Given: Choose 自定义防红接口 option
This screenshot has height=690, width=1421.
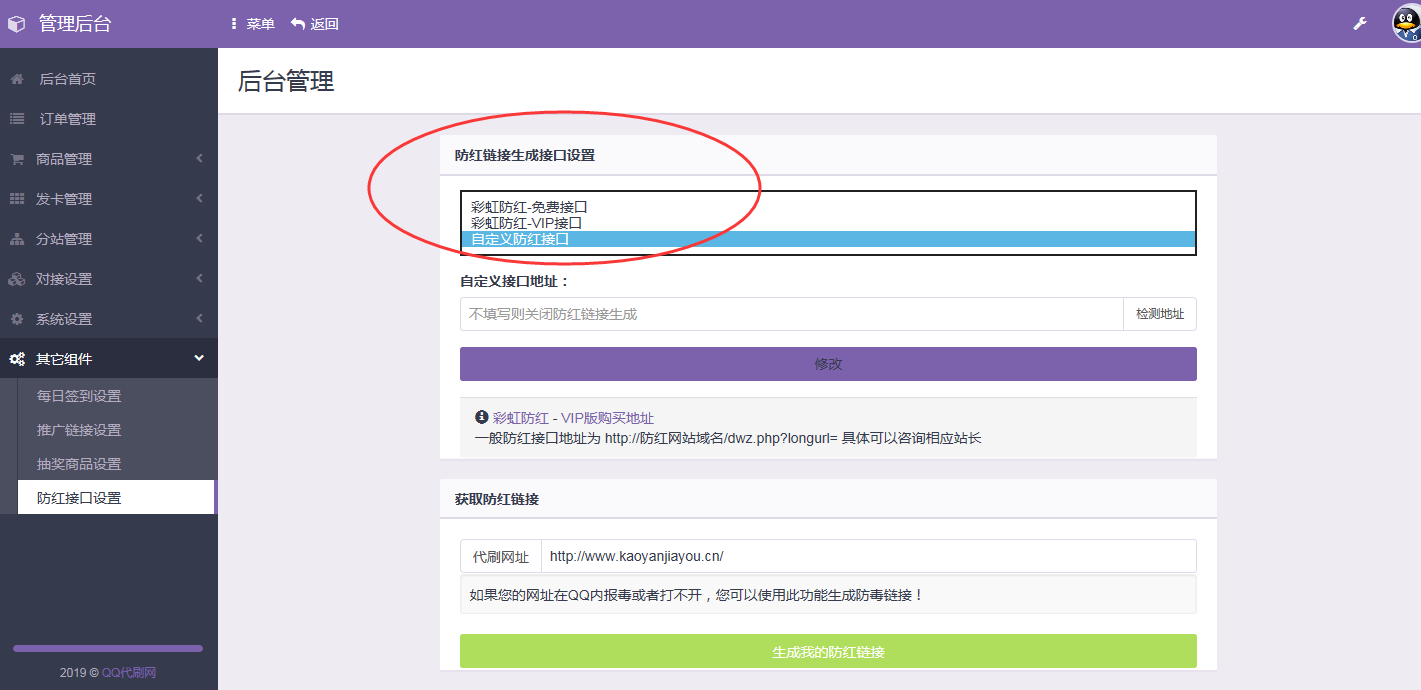Looking at the screenshot, I should (520, 239).
